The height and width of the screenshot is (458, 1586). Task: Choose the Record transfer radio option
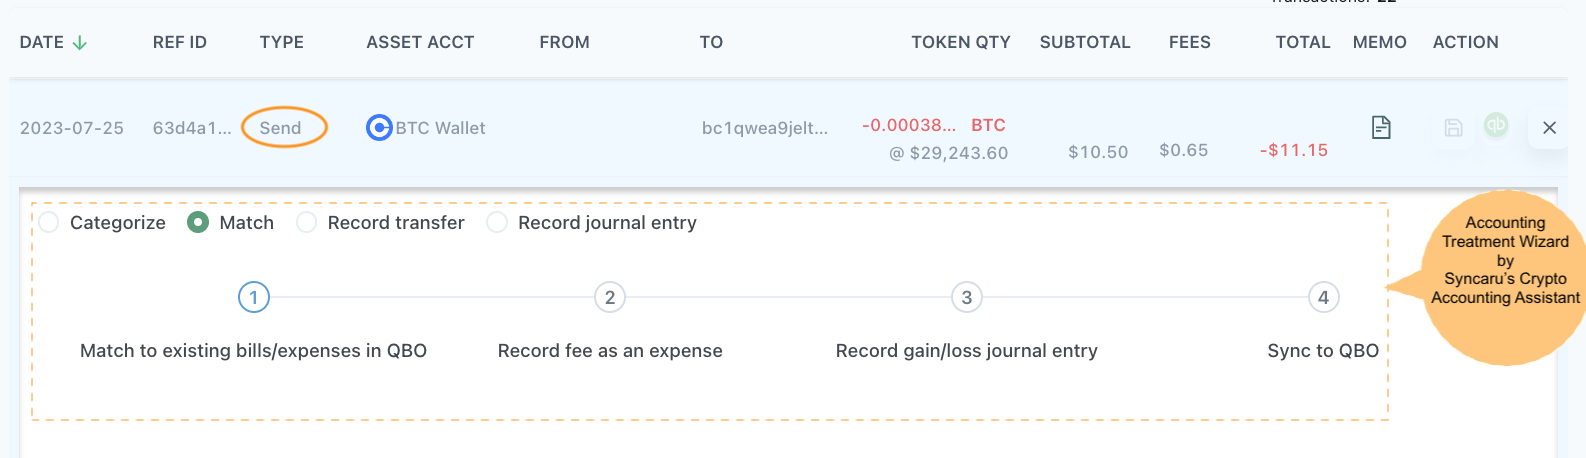(306, 222)
